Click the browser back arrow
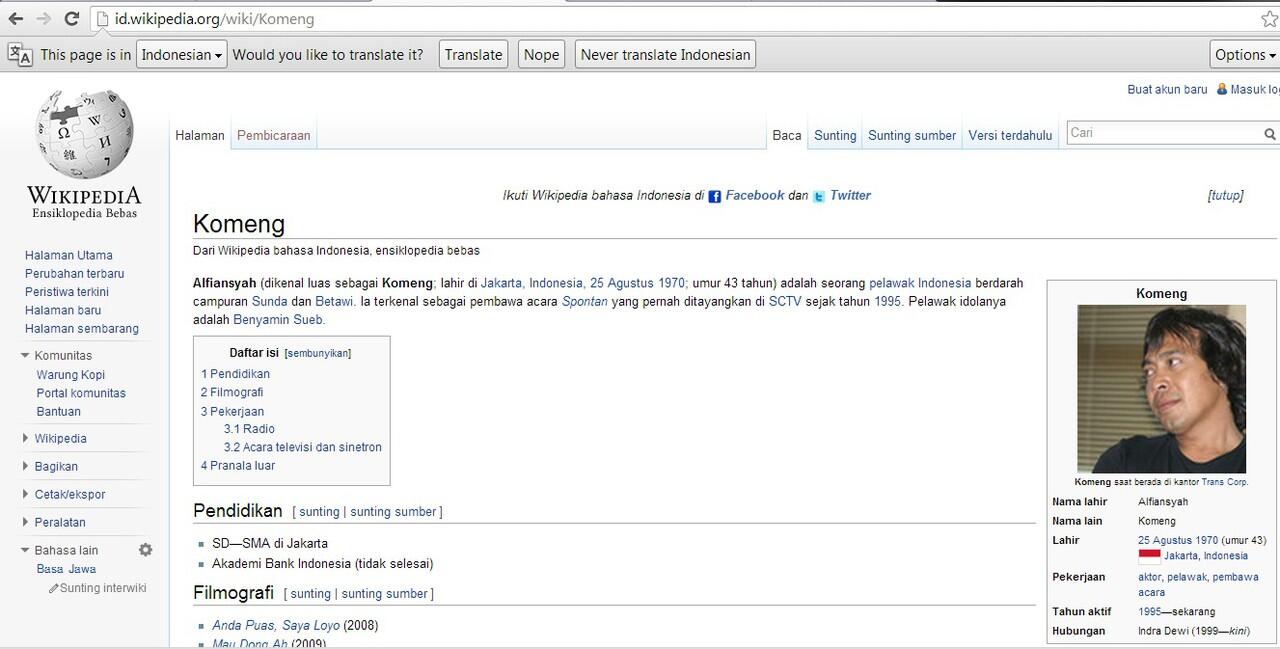 click(x=15, y=19)
